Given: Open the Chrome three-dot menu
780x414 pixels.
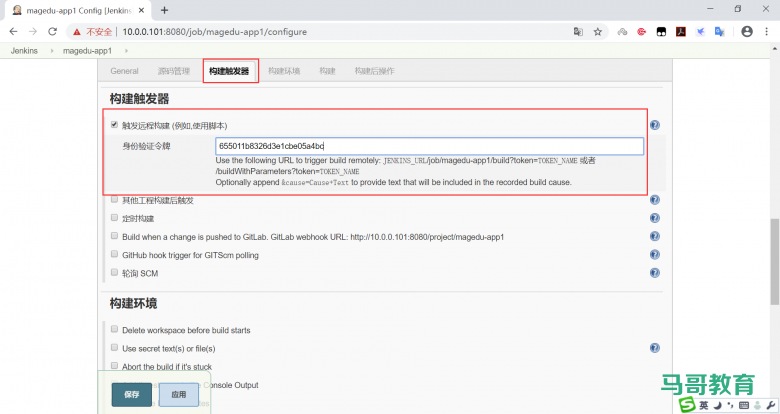Looking at the screenshot, I should tap(767, 31).
